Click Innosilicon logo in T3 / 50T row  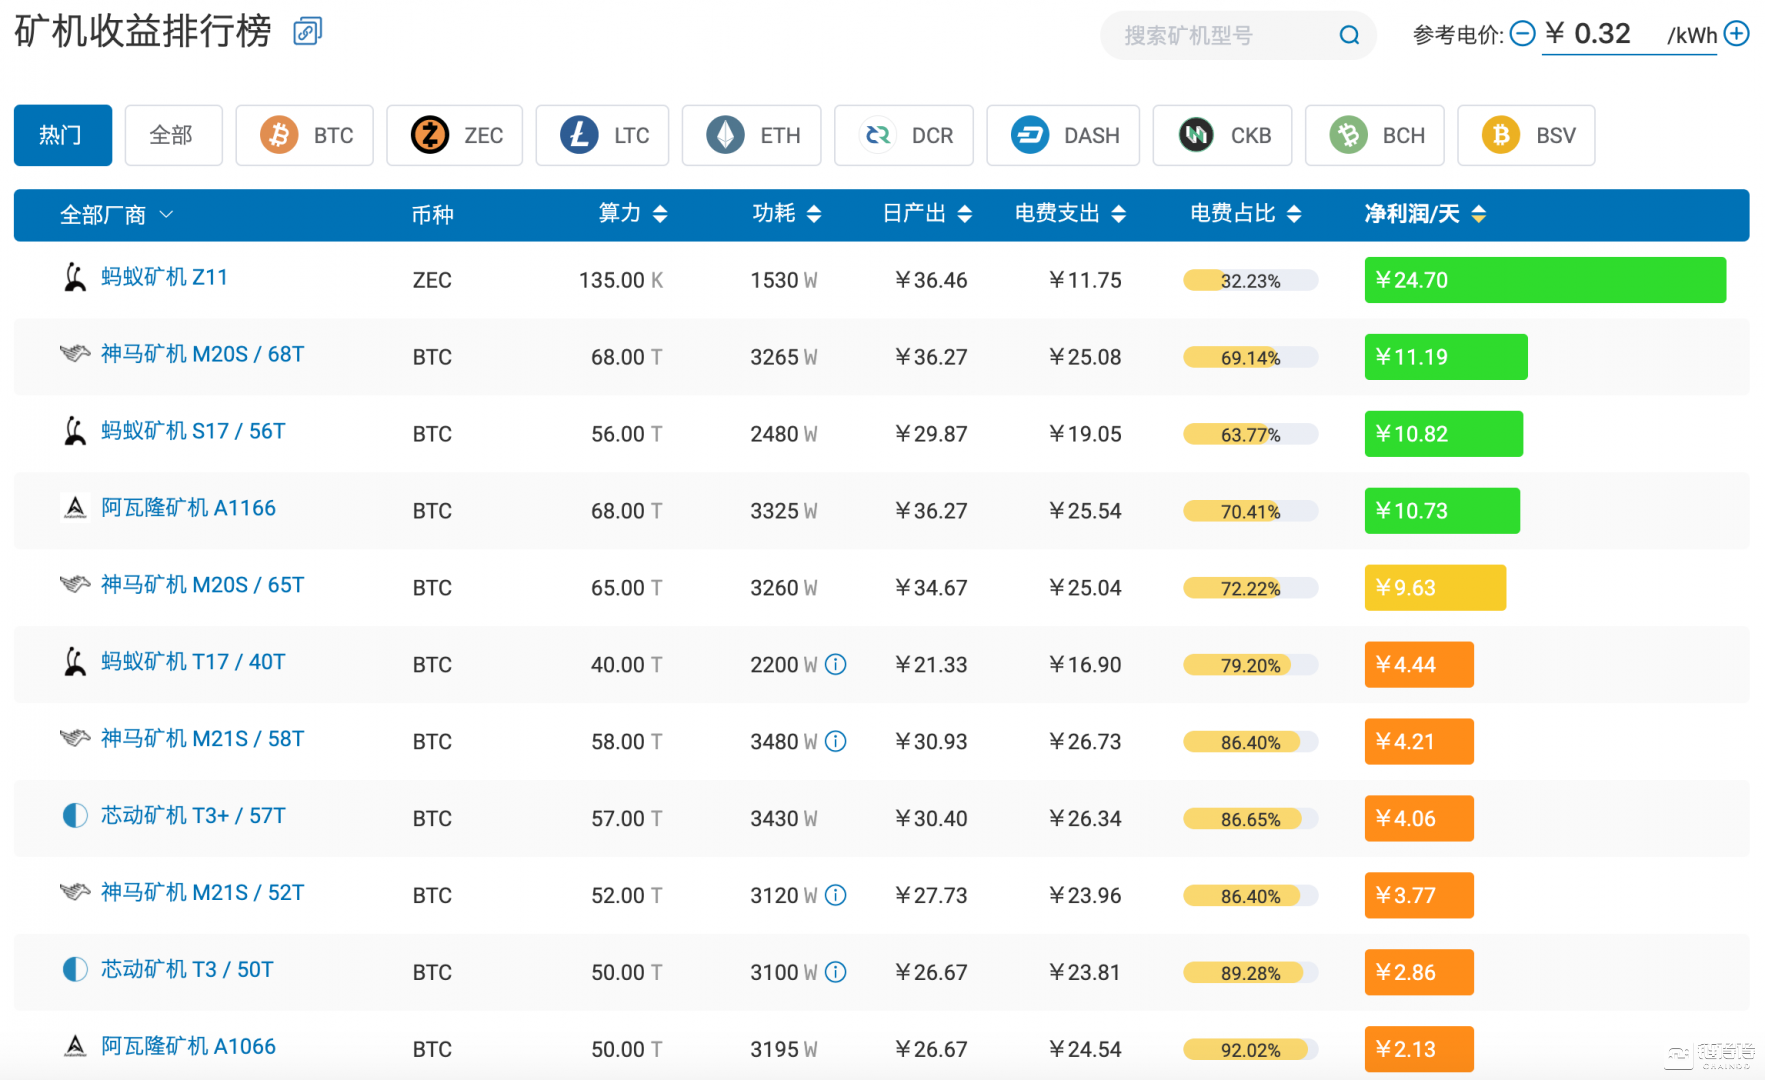[x=75, y=970]
